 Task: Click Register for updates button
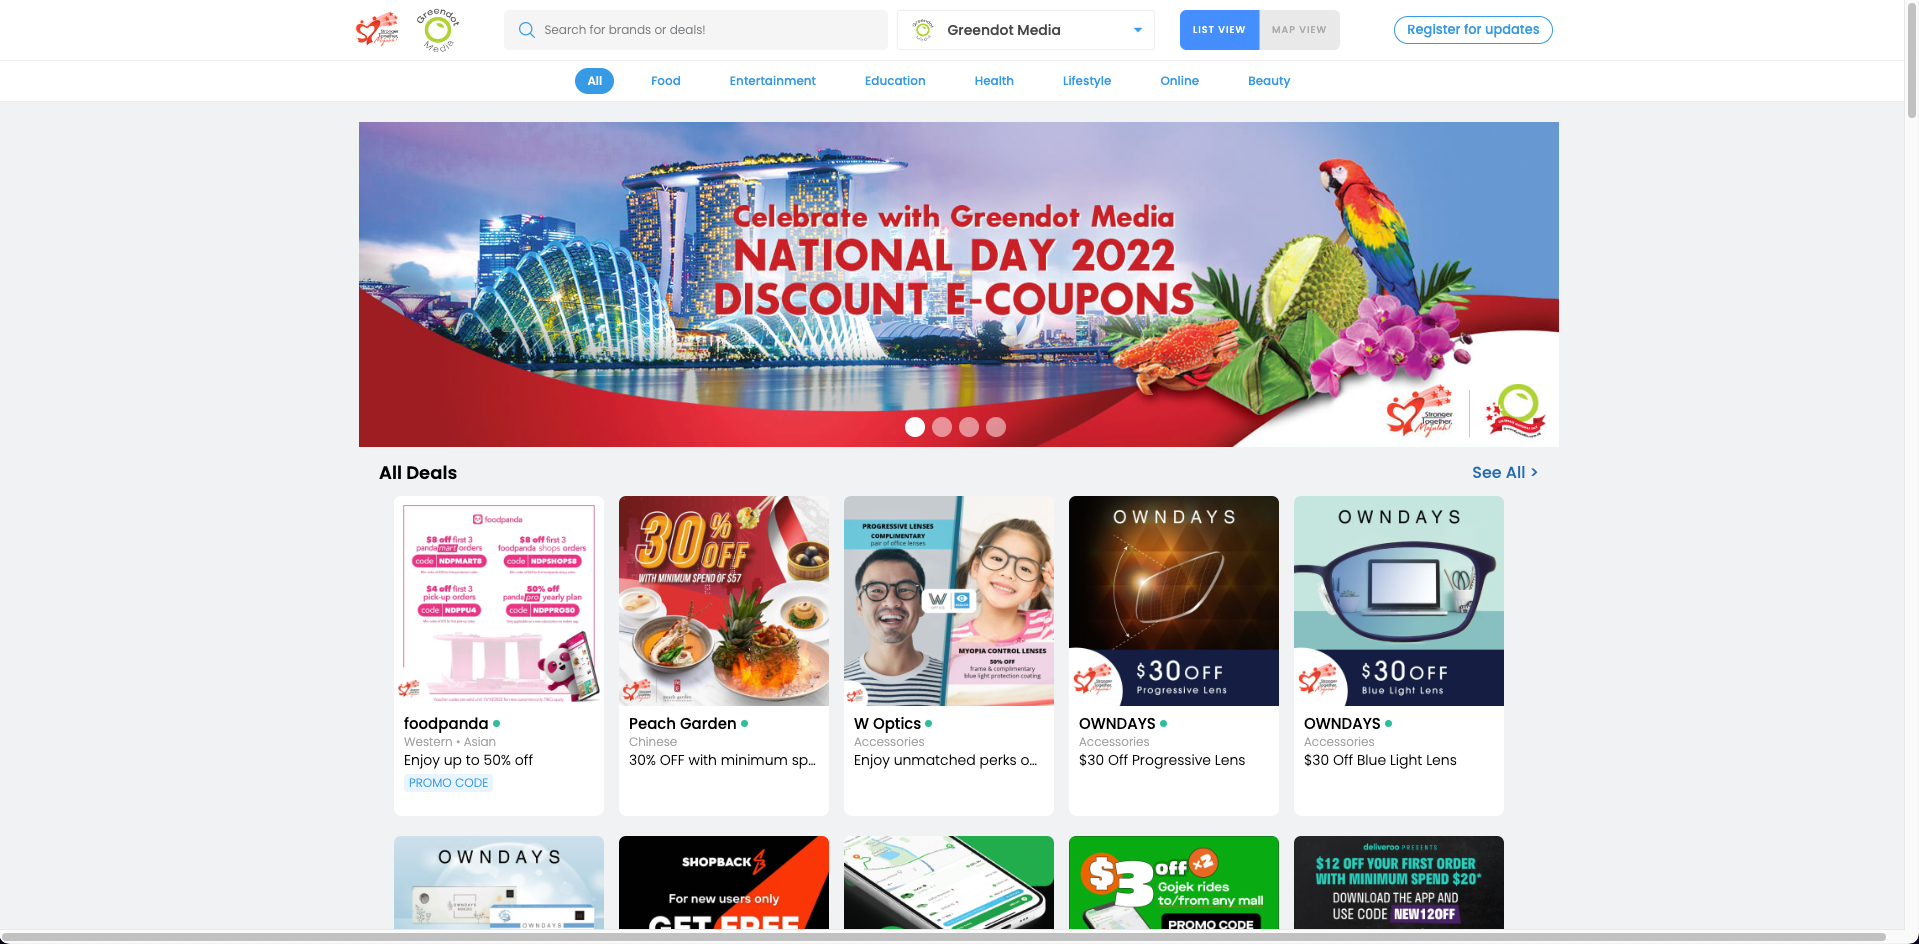point(1473,30)
